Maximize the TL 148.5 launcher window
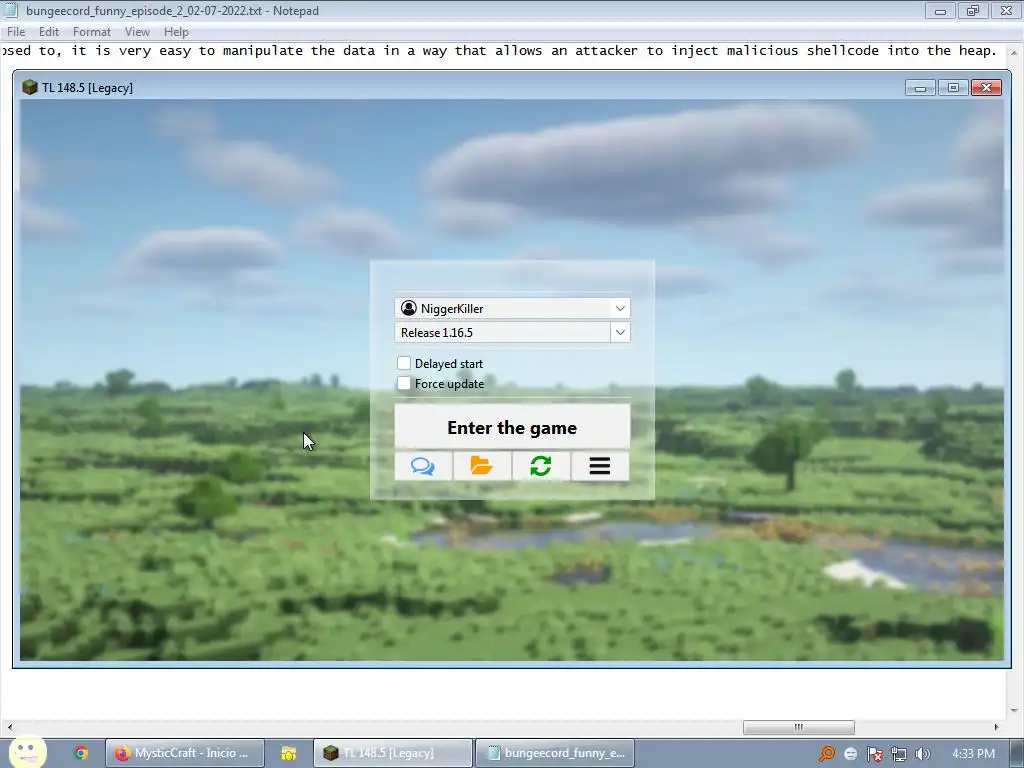Viewport: 1024px width, 768px height. [953, 88]
